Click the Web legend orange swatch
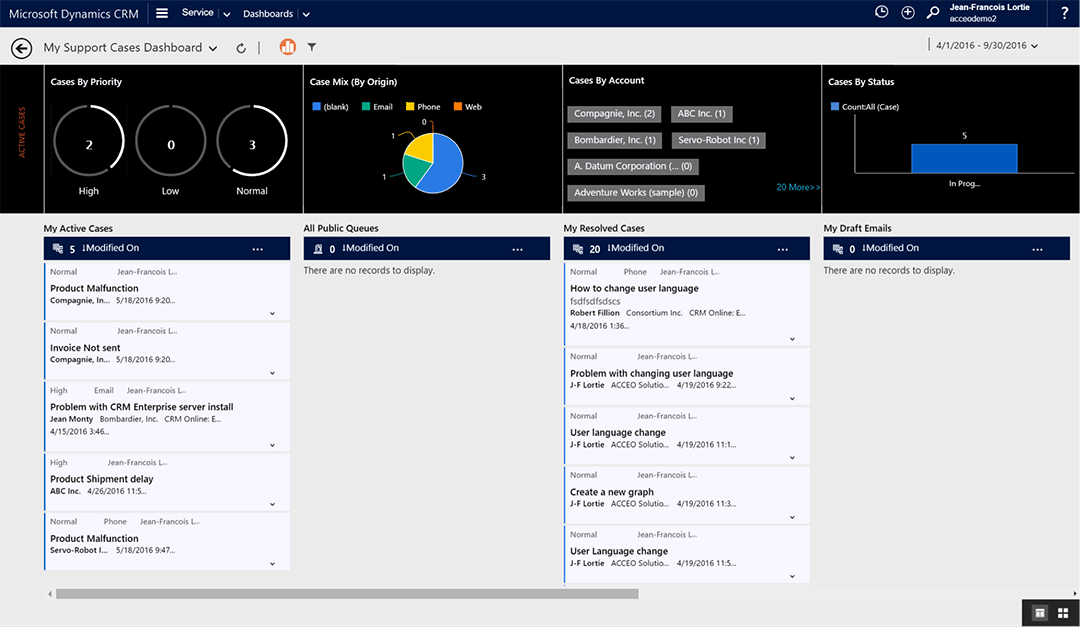Screen dimensions: 1080x627 click(x=457, y=106)
